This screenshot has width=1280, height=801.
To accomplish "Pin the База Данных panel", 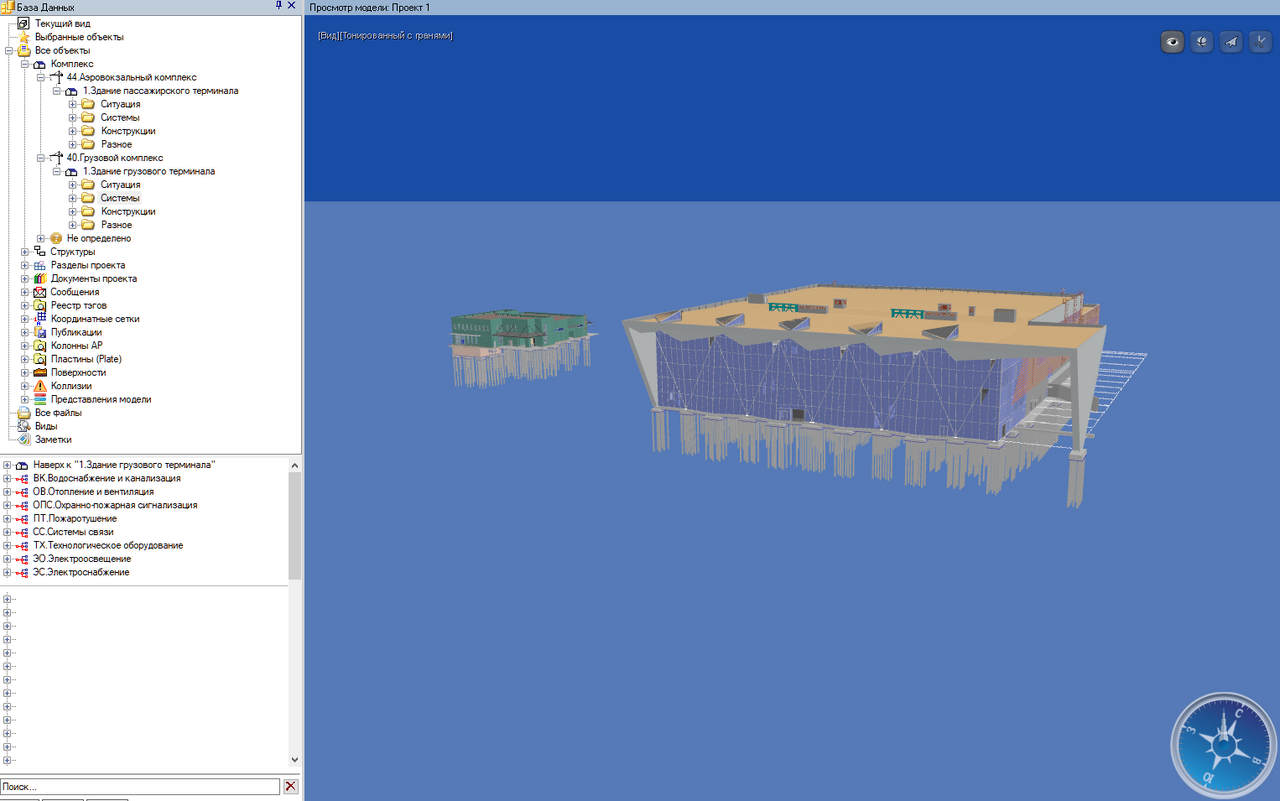I will [x=278, y=6].
